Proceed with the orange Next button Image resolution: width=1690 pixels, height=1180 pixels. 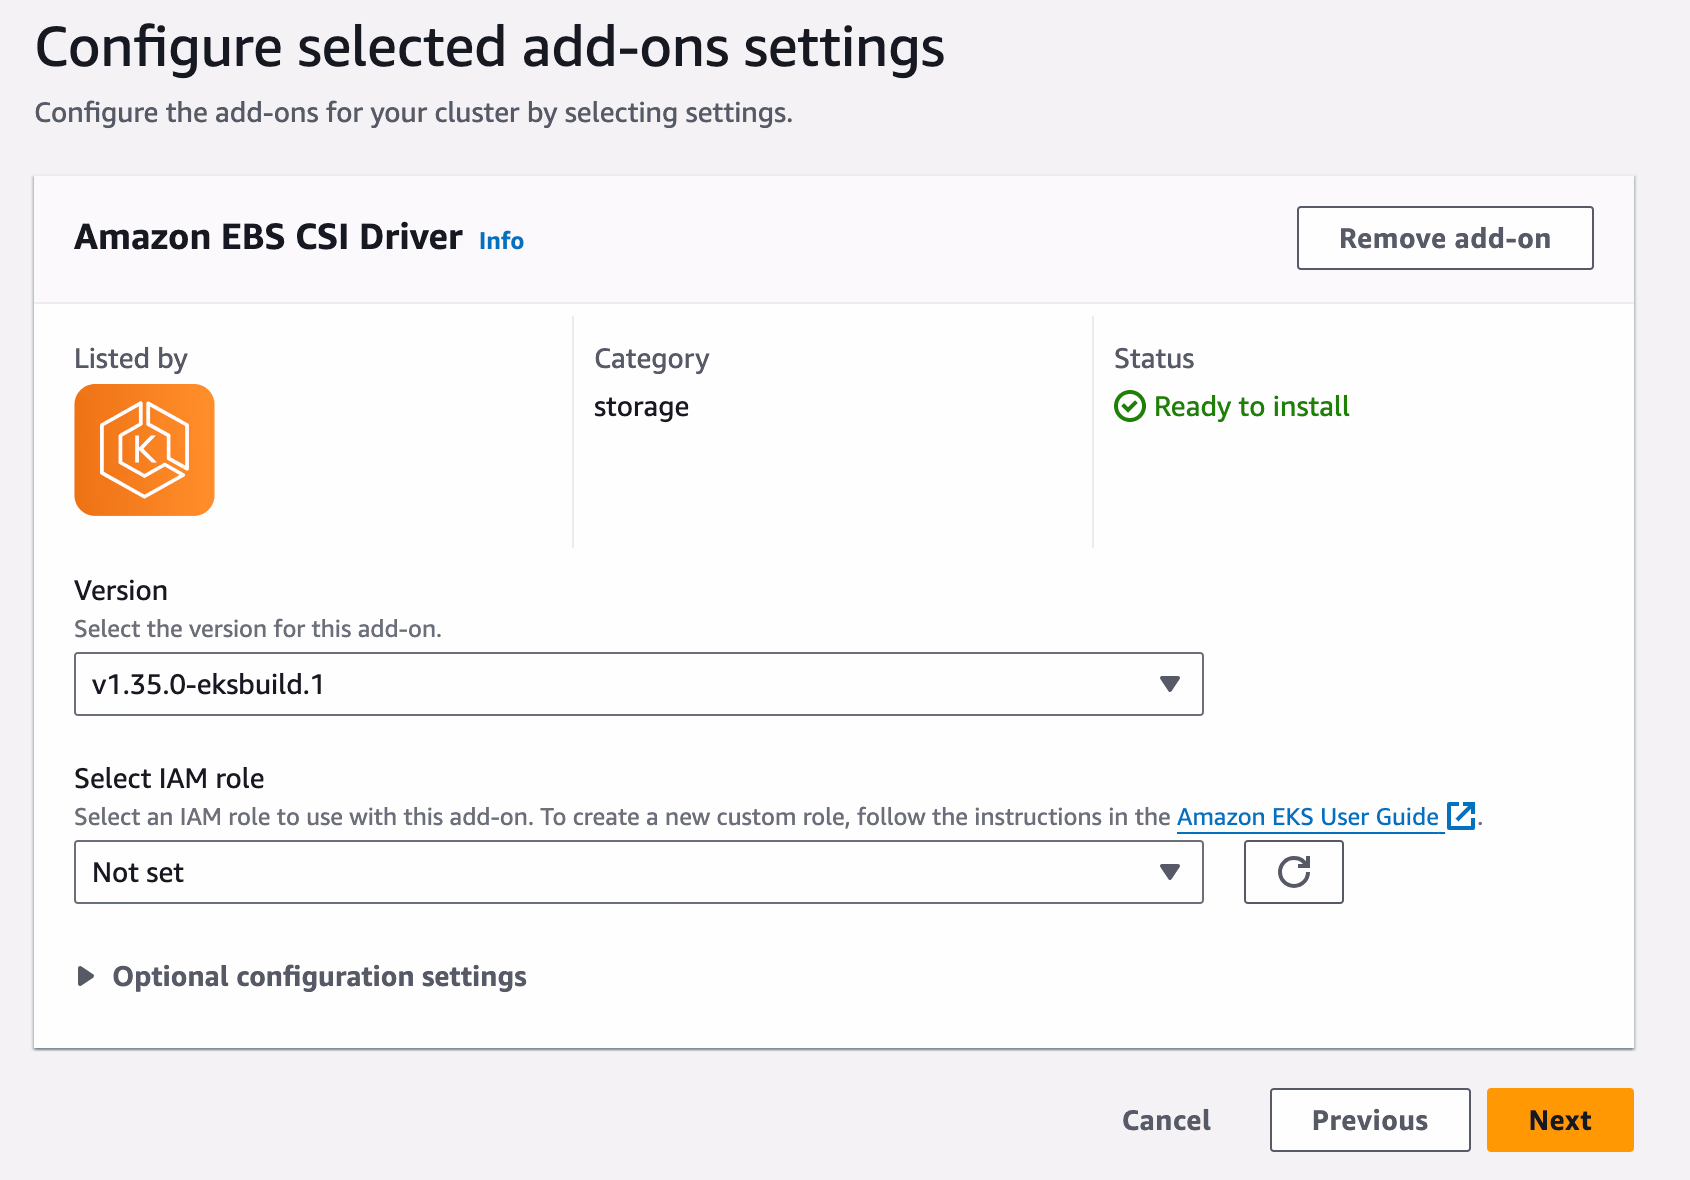click(x=1559, y=1120)
